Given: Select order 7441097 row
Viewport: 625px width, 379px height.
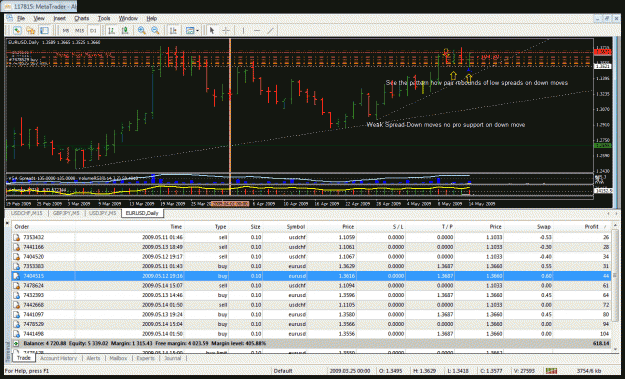Looking at the screenshot, I should 311,314.
